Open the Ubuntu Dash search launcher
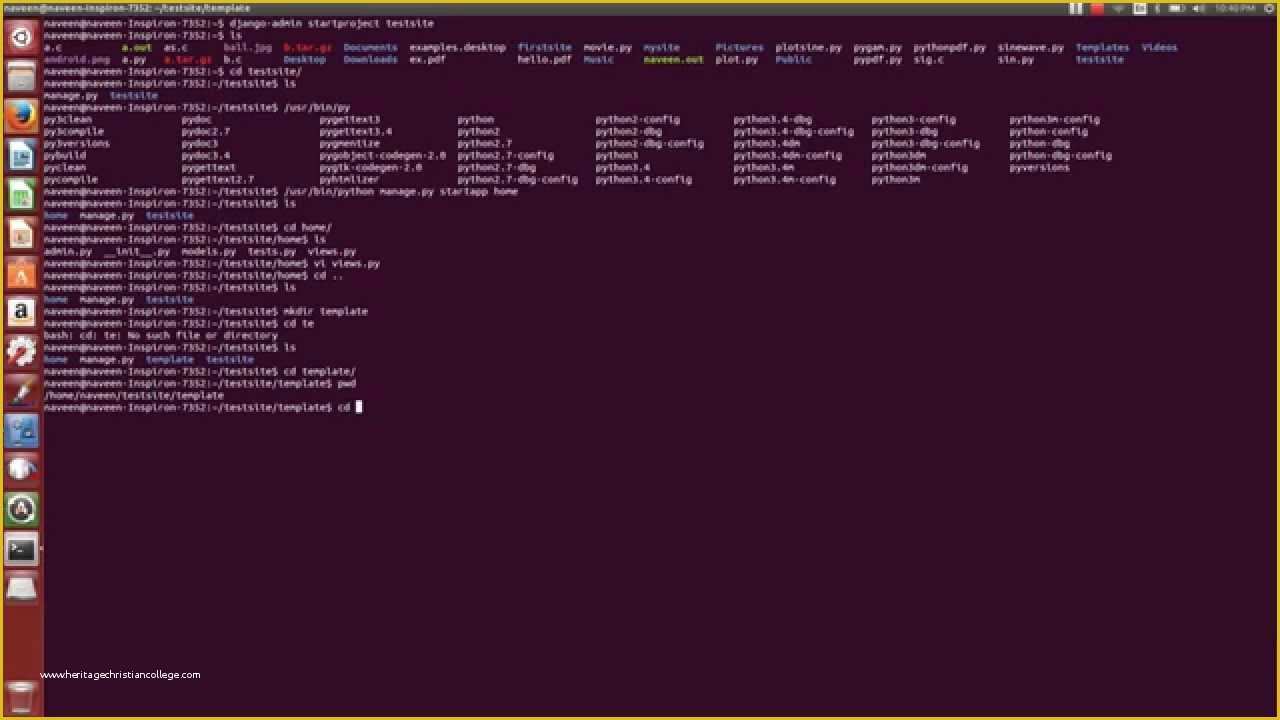1280x720 pixels. pos(21,37)
